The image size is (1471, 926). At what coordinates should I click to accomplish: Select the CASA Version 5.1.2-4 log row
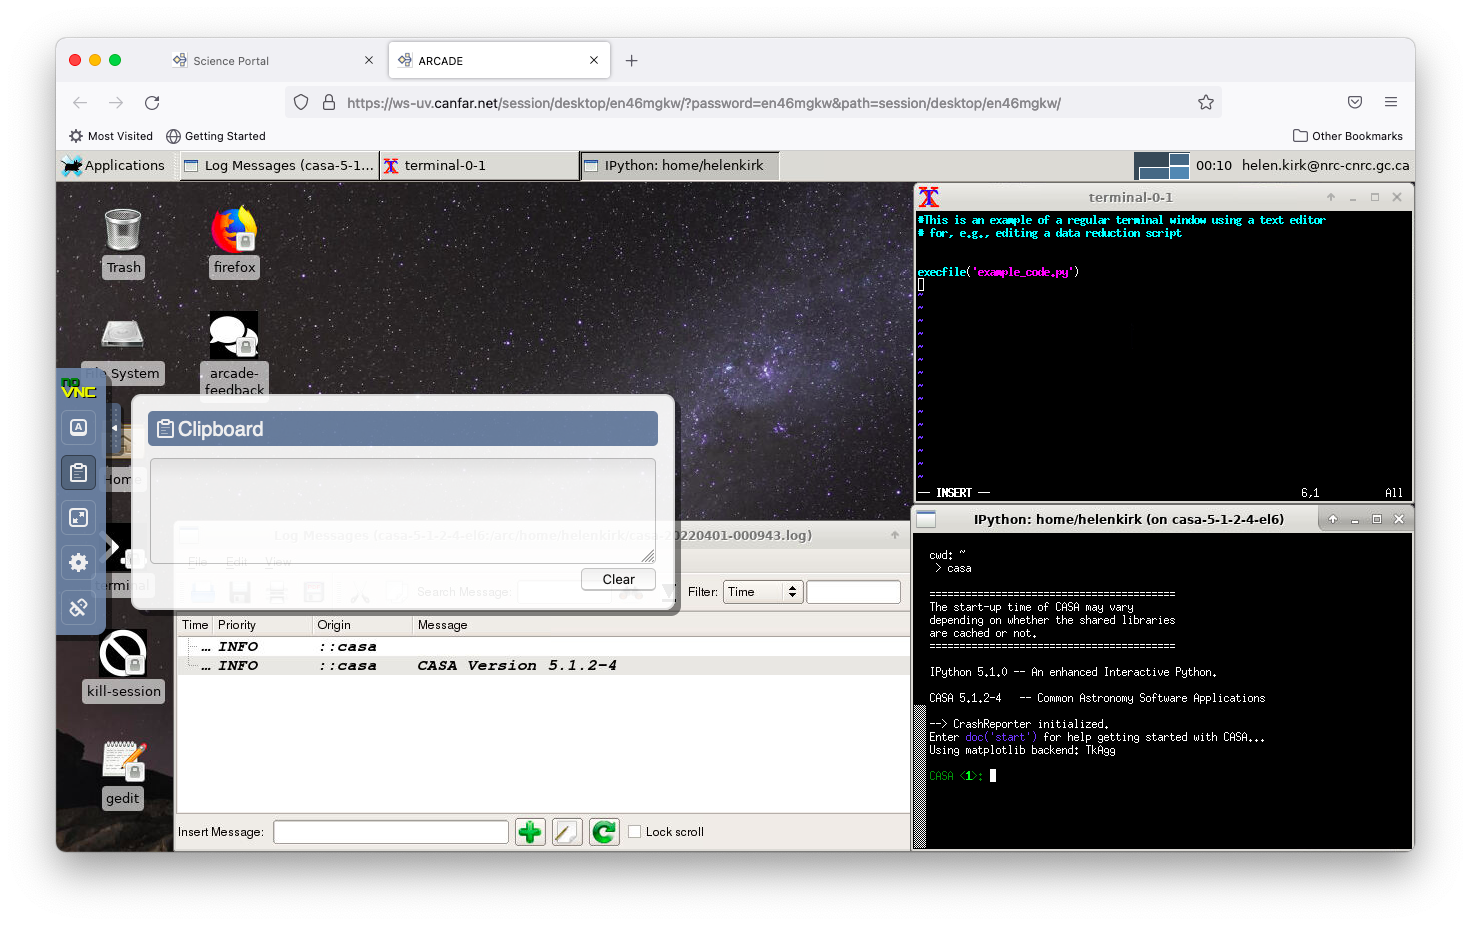(x=543, y=666)
